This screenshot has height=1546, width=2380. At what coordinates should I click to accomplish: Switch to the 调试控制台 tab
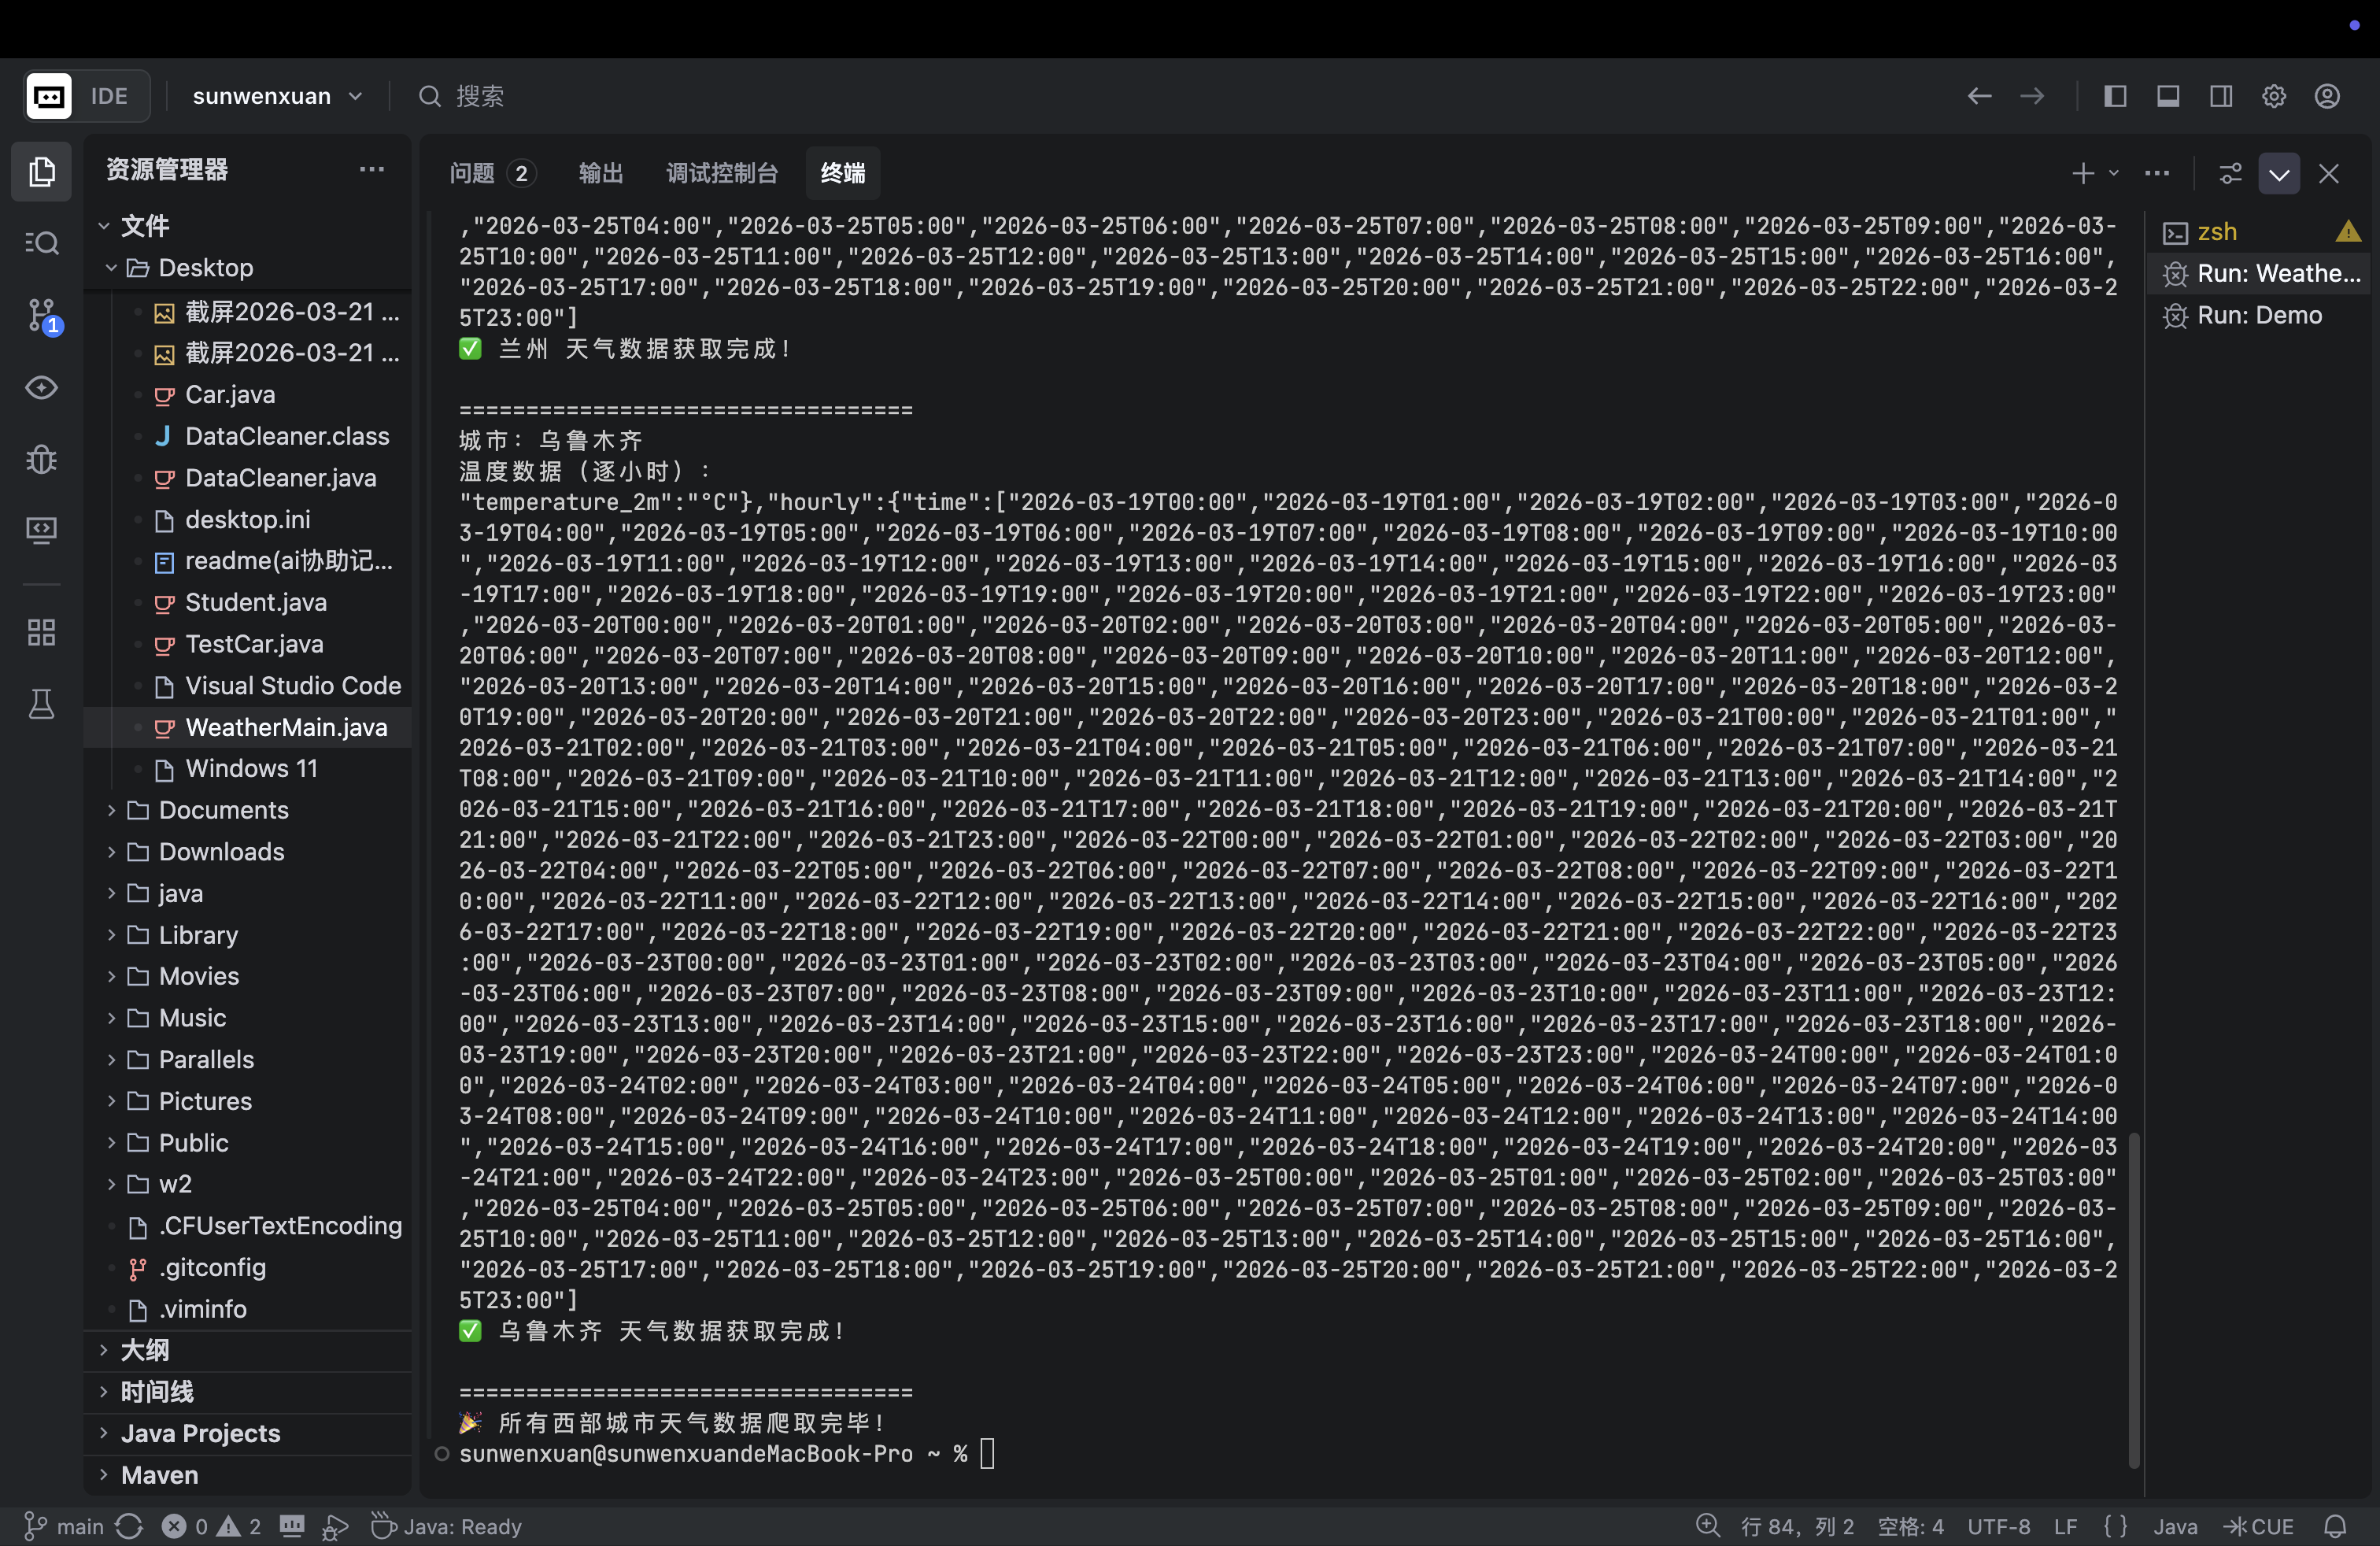coord(722,173)
